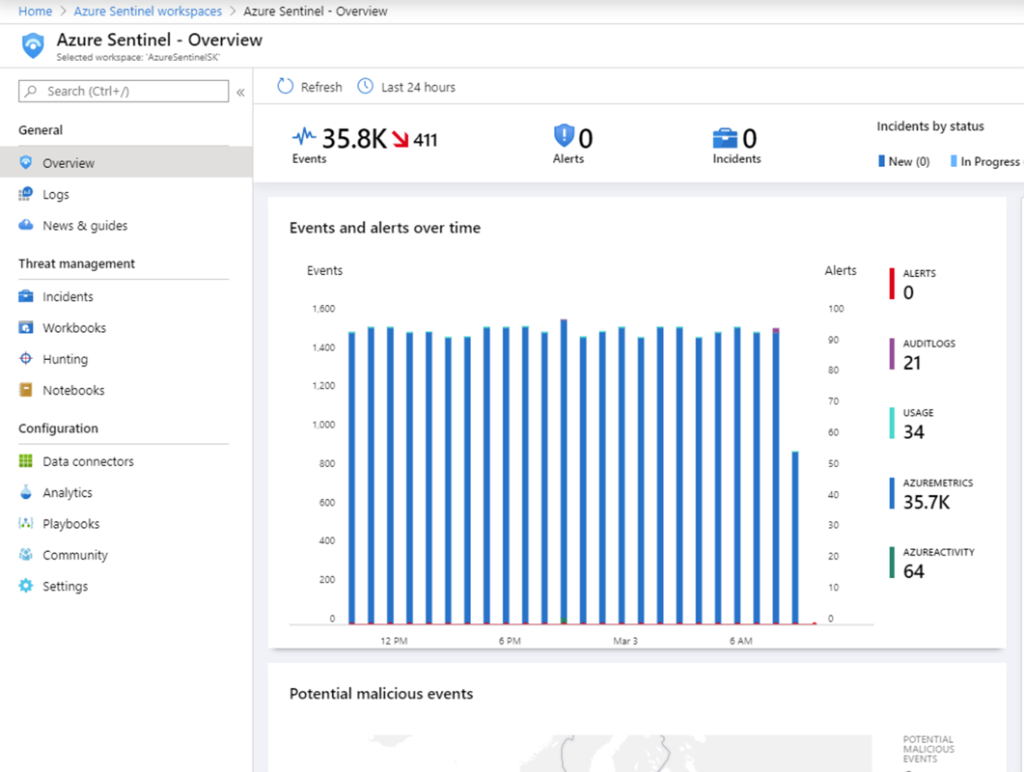The height and width of the screenshot is (772, 1024).
Task: Click the teal USAGE legend color bar
Action: 892,423
